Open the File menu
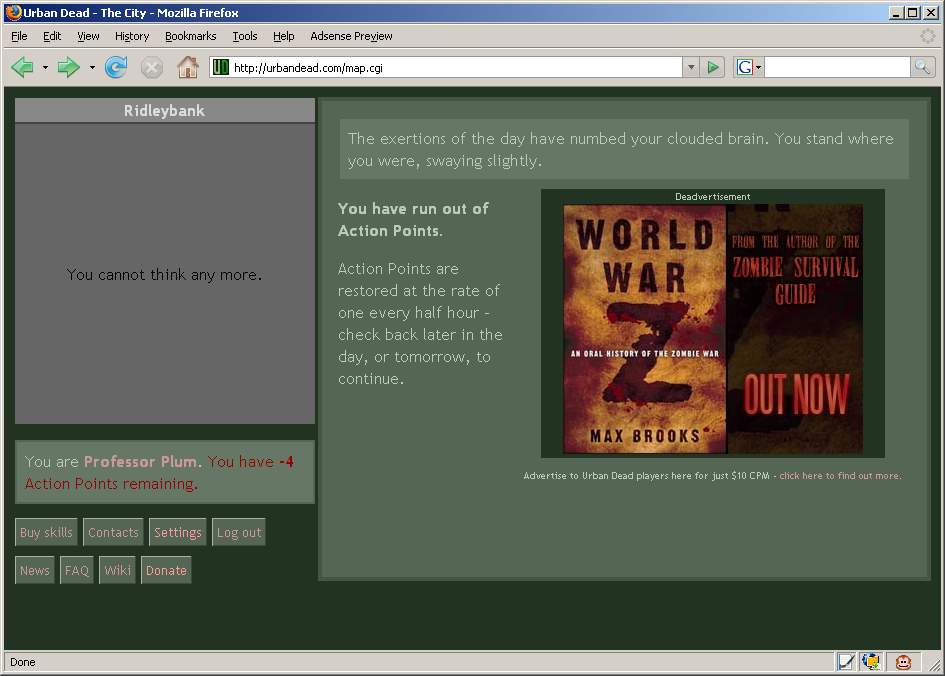The height and width of the screenshot is (676, 945). coord(19,36)
